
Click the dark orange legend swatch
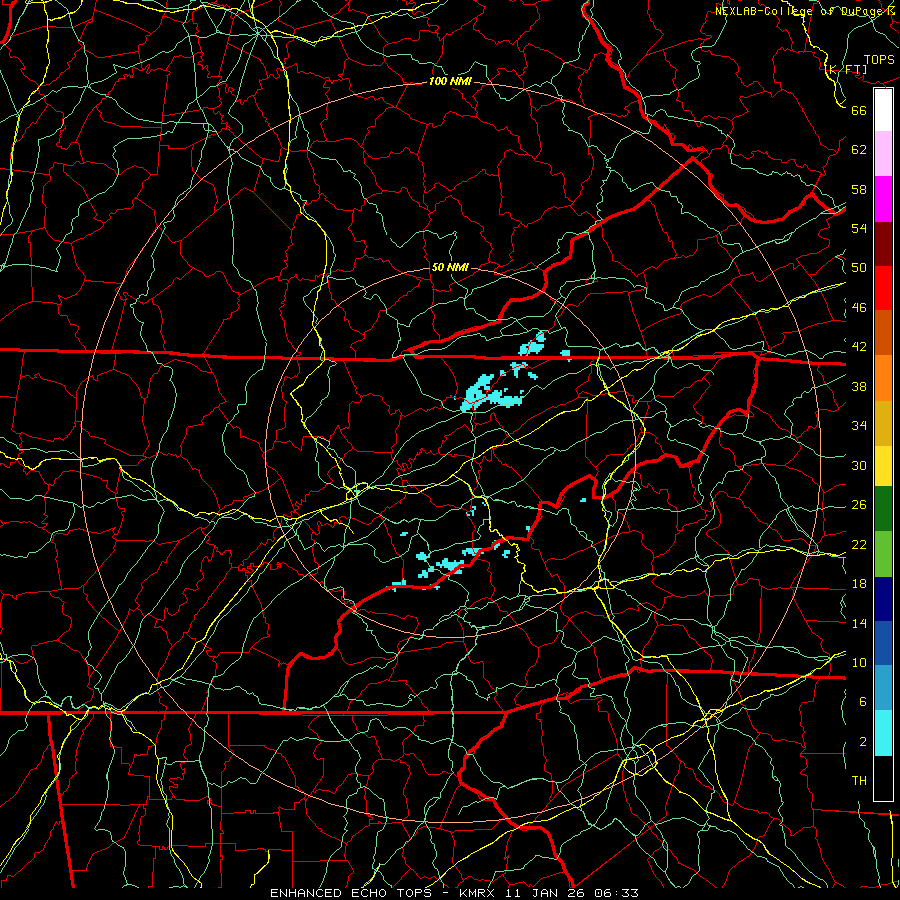(x=883, y=333)
